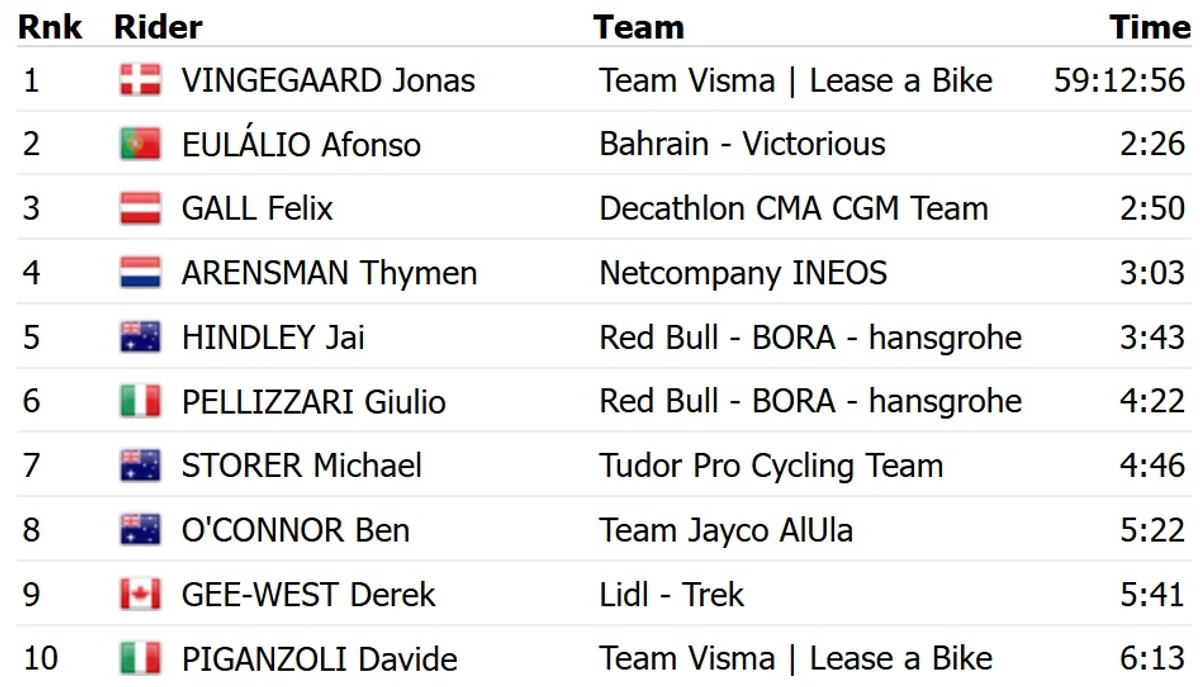Click the Italian flag beside Piganzoli
The image size is (1200, 687).
[x=140, y=658]
